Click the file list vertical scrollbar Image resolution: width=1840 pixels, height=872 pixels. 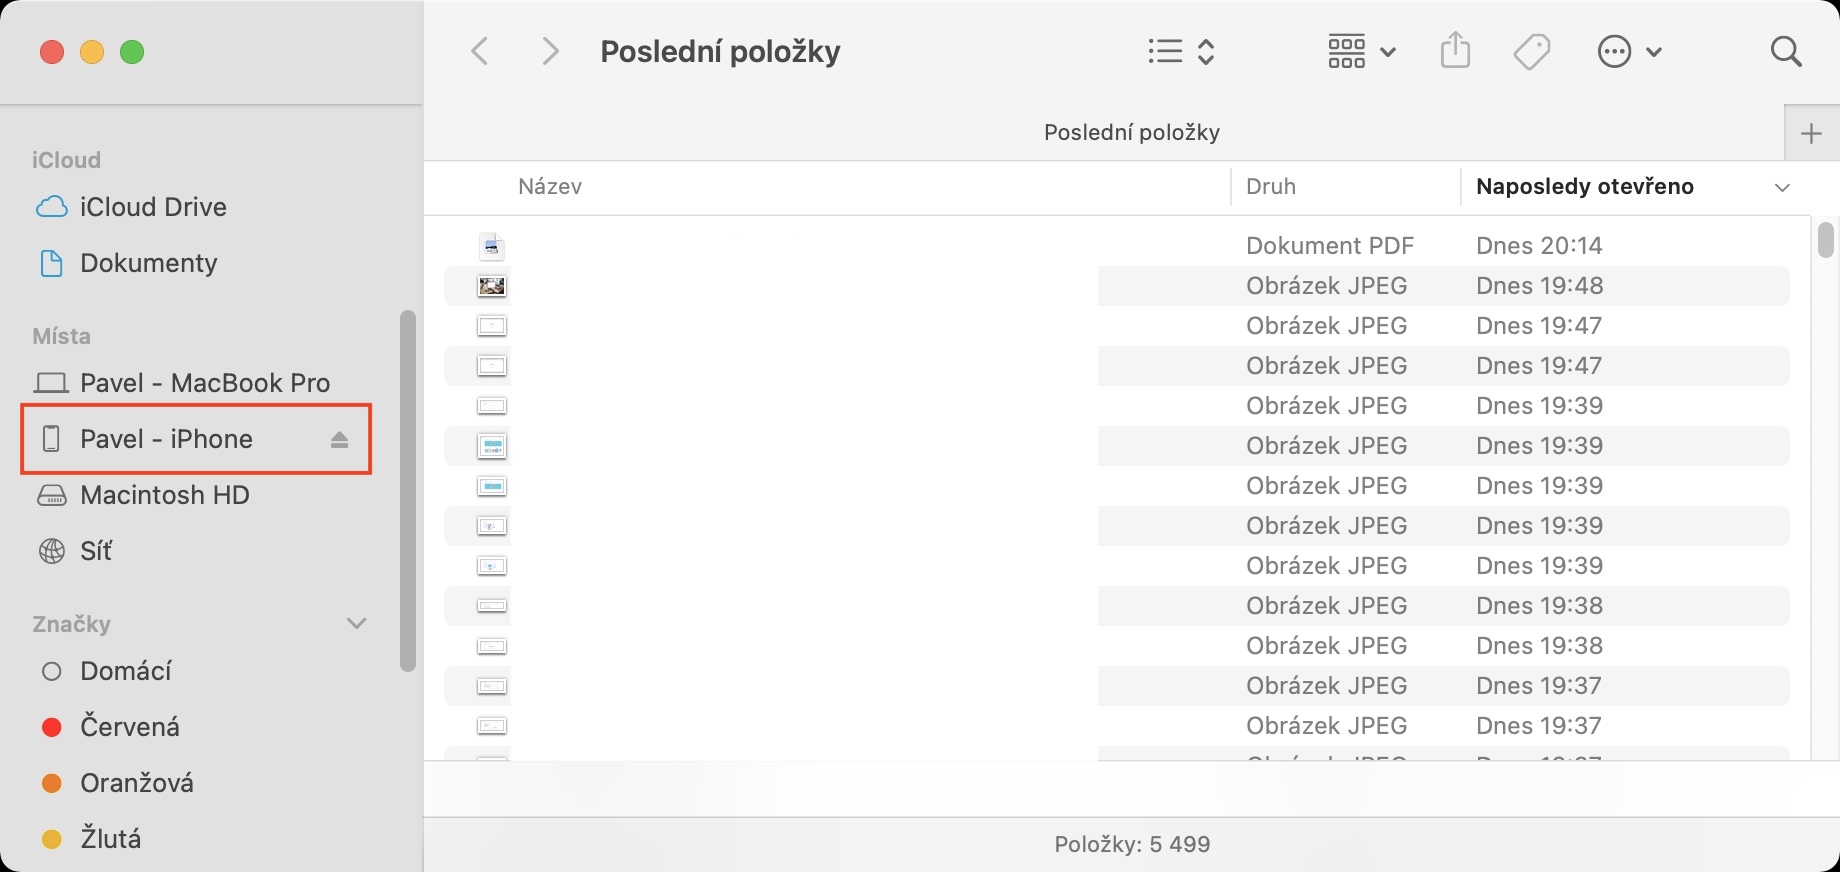(x=1825, y=240)
